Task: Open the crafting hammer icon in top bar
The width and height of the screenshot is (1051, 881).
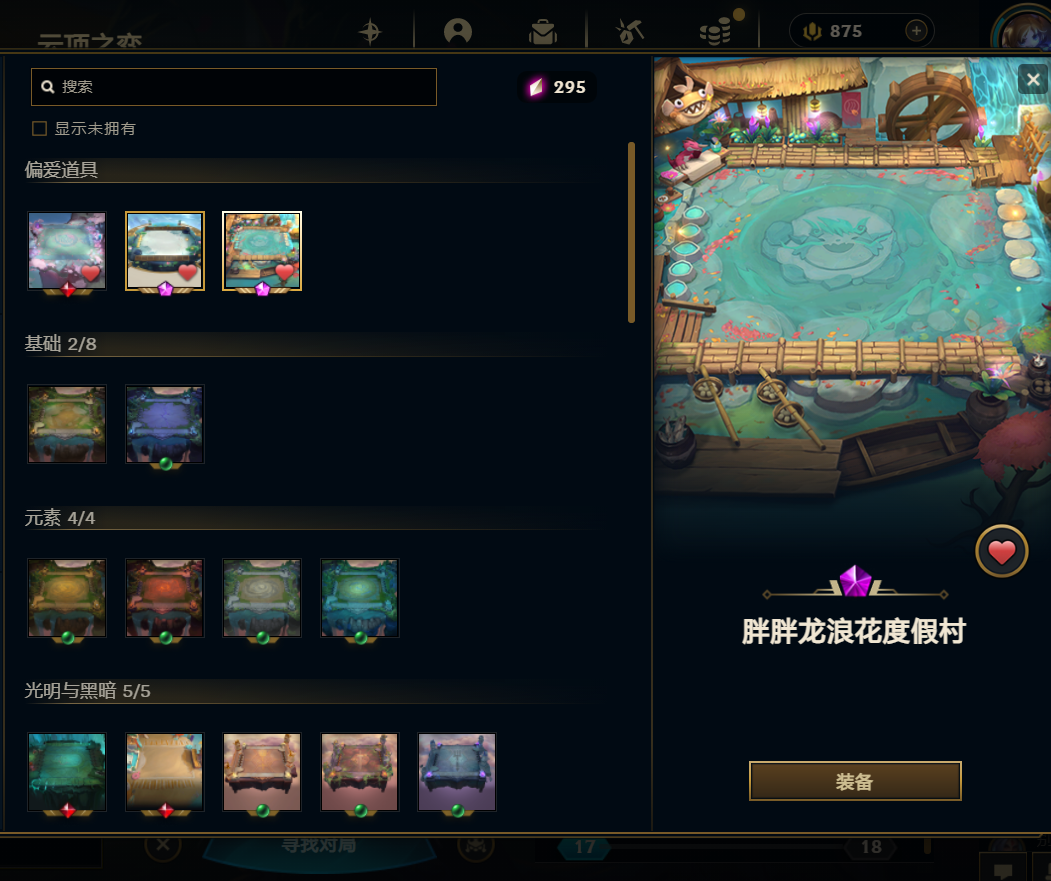Action: [x=630, y=31]
